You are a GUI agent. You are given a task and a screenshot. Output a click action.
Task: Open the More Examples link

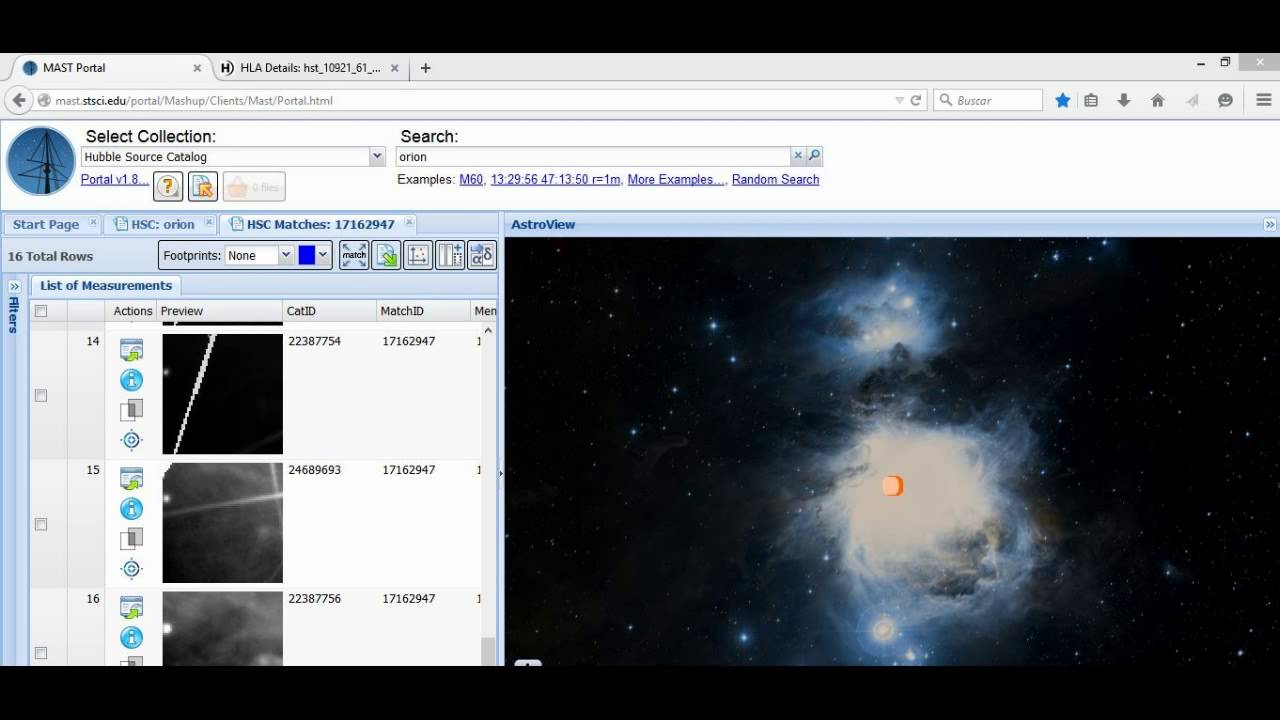pos(676,179)
